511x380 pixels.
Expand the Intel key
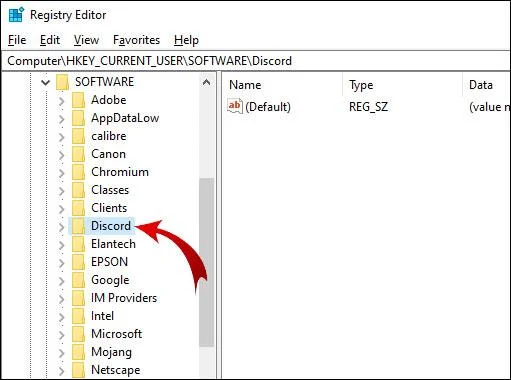pos(61,317)
